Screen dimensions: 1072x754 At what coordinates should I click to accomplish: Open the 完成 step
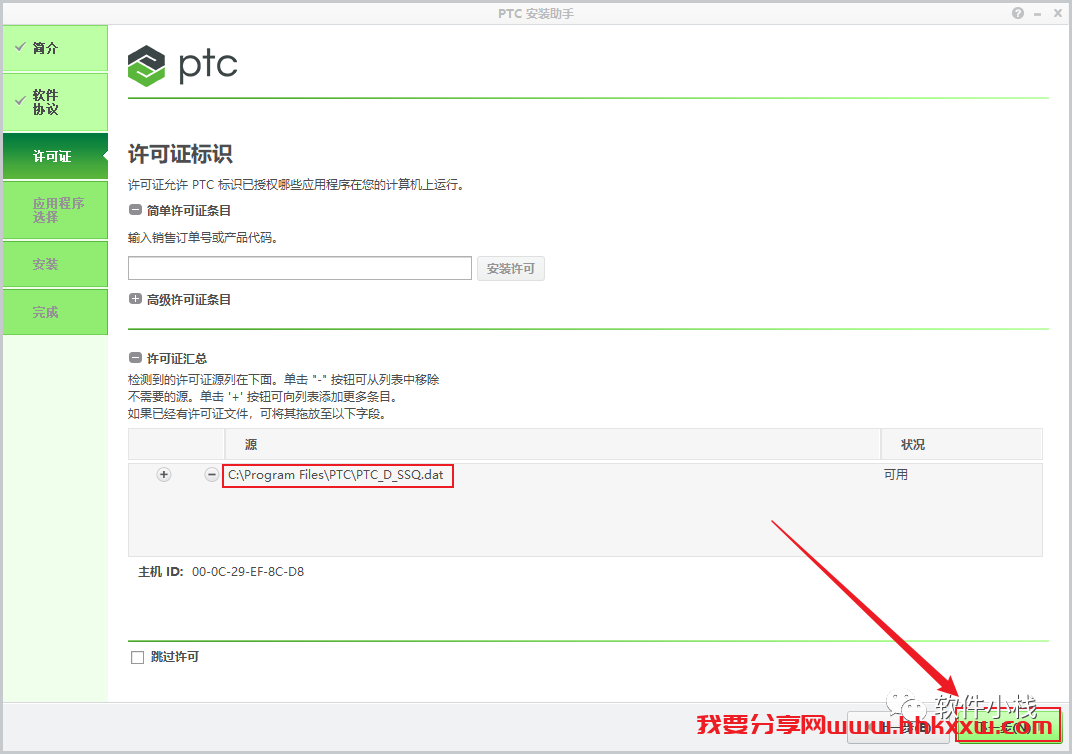point(55,312)
